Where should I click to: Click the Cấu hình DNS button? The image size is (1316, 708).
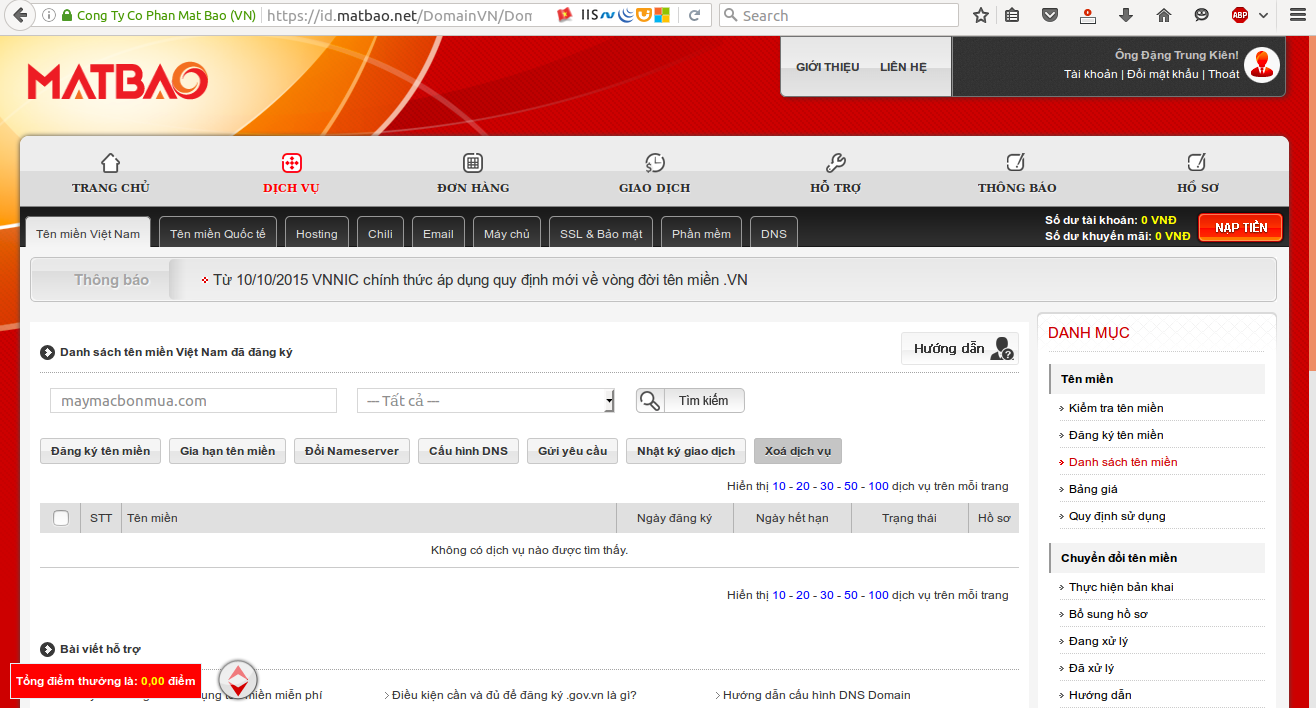click(x=468, y=451)
